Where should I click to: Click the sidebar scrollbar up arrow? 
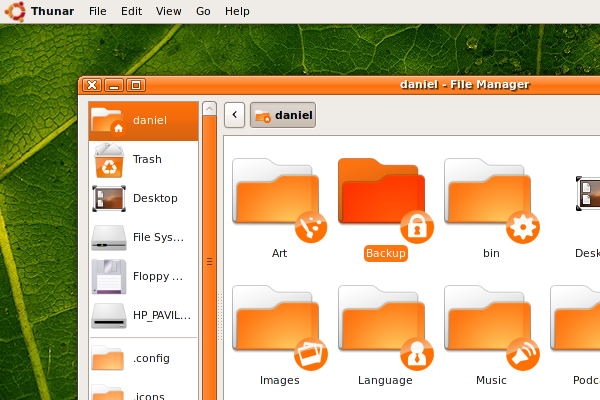pyautogui.click(x=209, y=109)
